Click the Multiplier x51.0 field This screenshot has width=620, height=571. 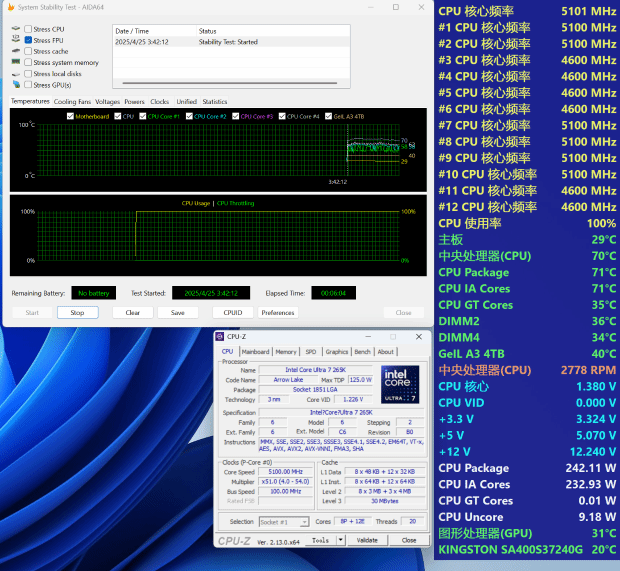tap(285, 482)
